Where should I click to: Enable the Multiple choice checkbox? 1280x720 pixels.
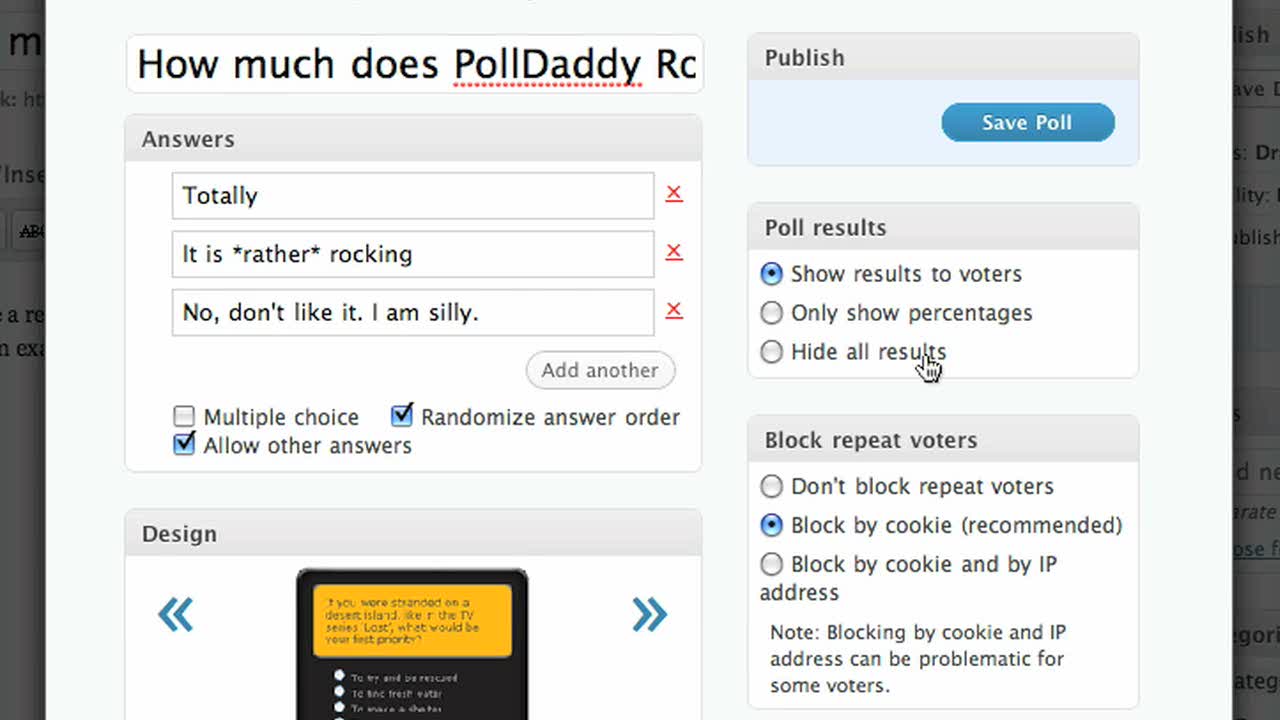184,417
